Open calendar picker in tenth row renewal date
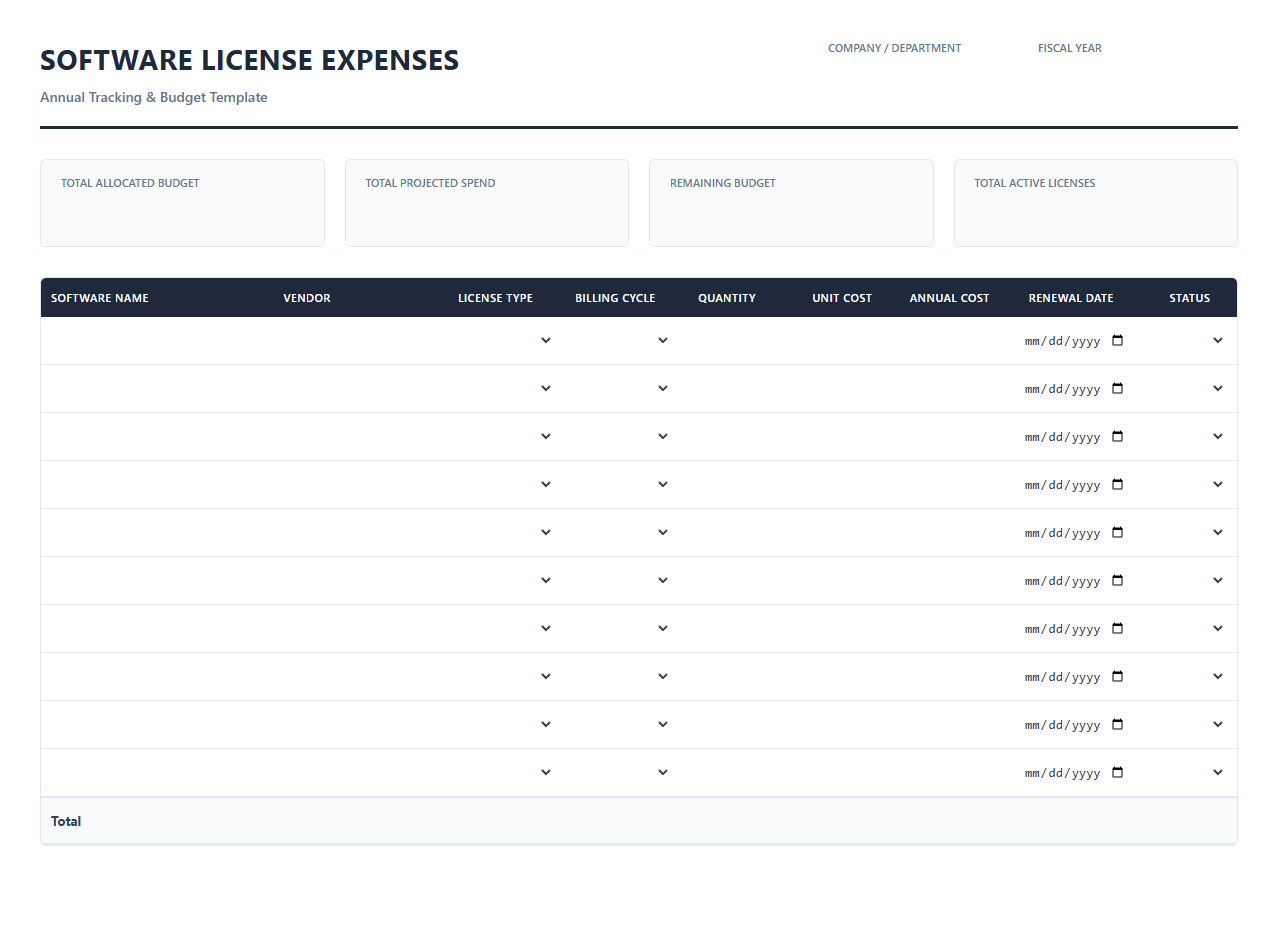 point(1117,772)
